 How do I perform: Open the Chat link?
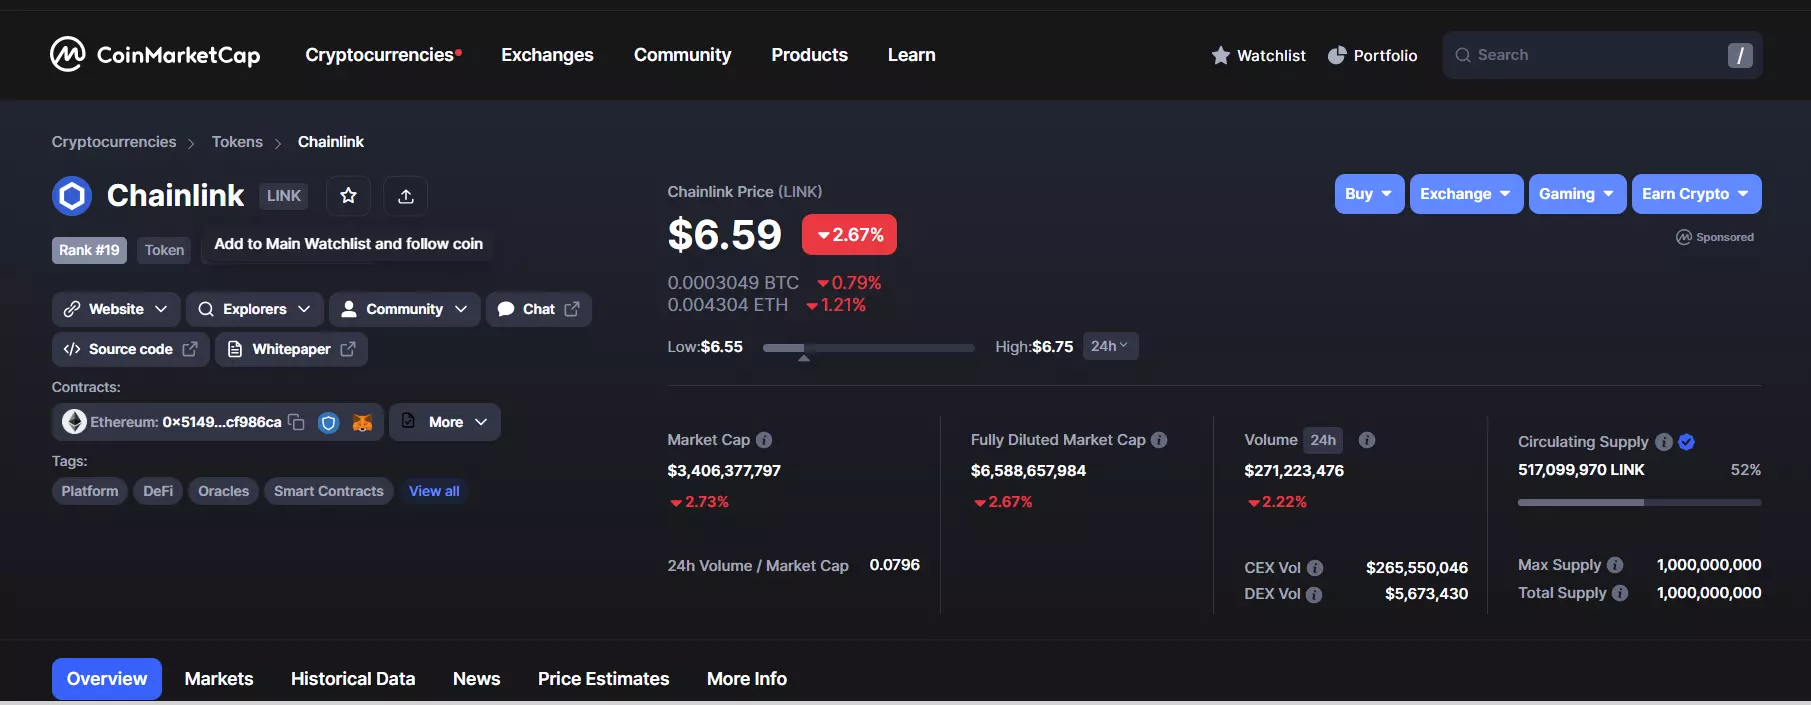click(x=539, y=309)
